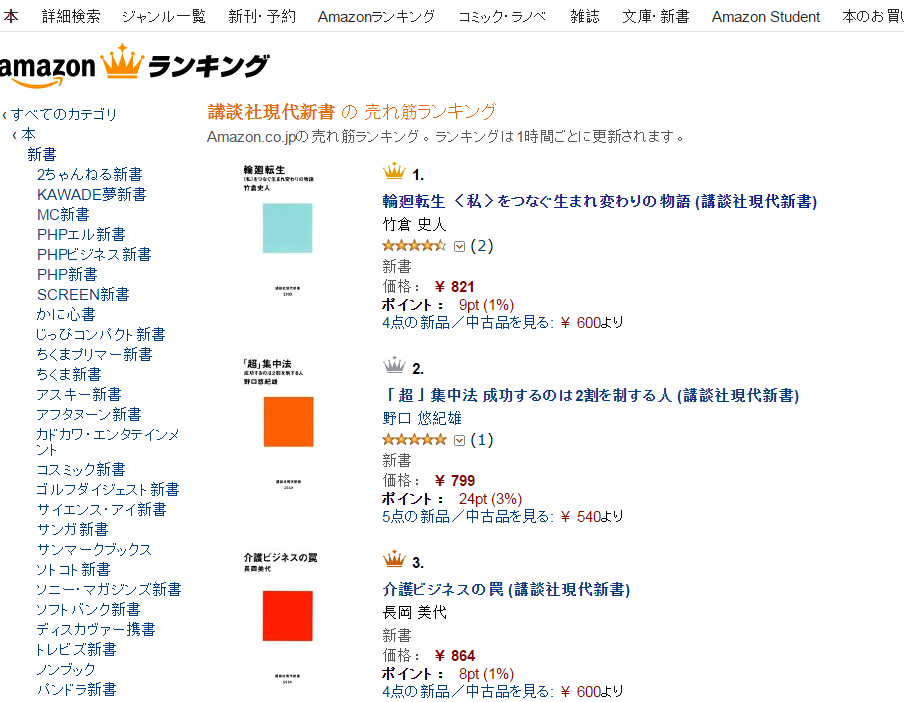Select サンマークブックス category
Image resolution: width=904 pixels, height=702 pixels.
click(95, 549)
